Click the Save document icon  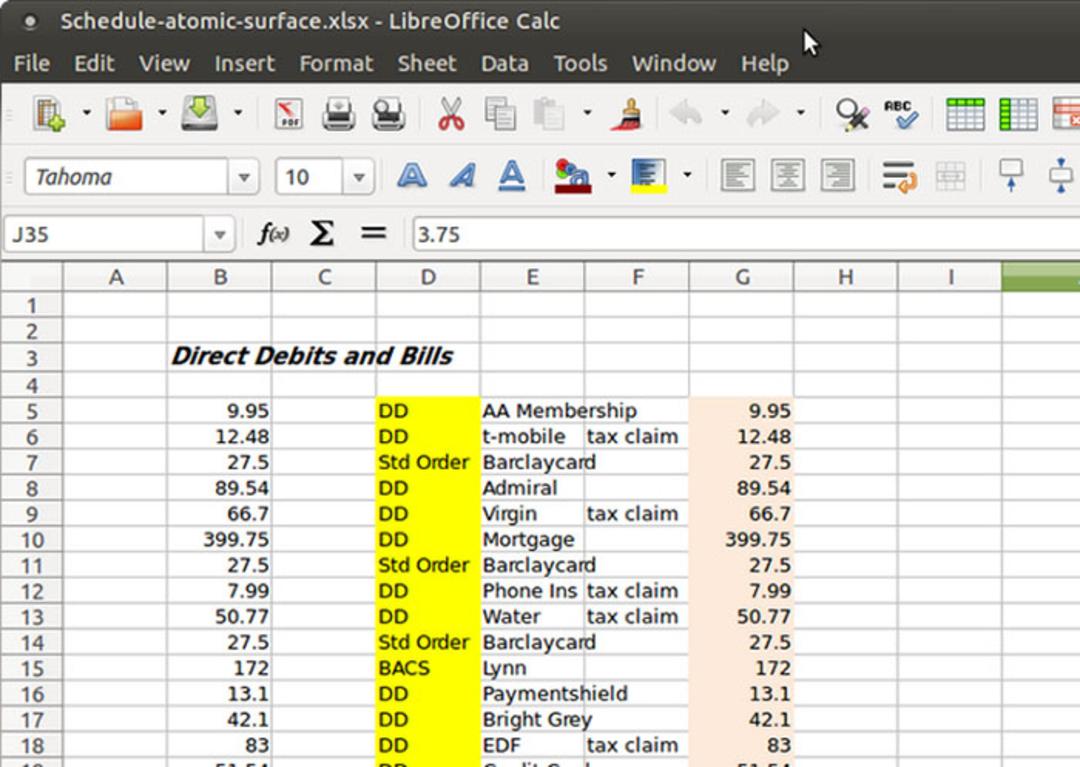coord(199,114)
